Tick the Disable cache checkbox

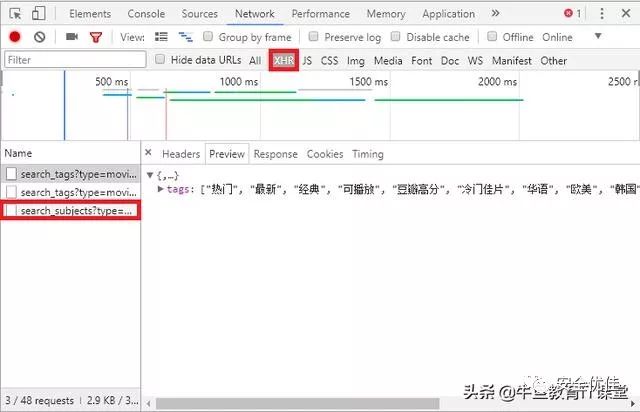pyautogui.click(x=395, y=36)
